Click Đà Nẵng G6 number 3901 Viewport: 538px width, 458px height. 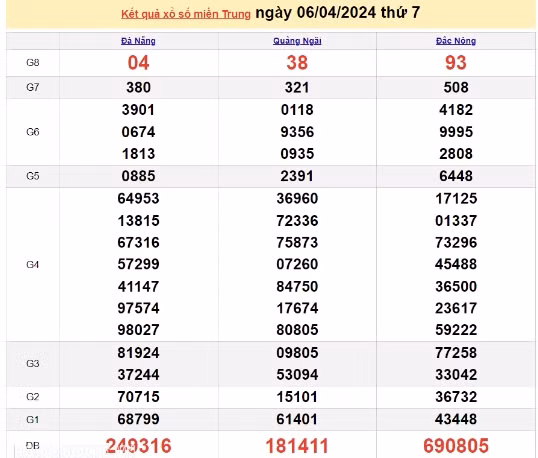(x=138, y=110)
